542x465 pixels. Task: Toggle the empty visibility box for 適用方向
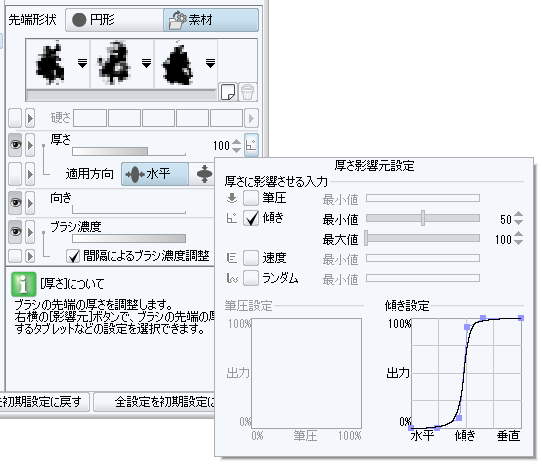pos(15,174)
